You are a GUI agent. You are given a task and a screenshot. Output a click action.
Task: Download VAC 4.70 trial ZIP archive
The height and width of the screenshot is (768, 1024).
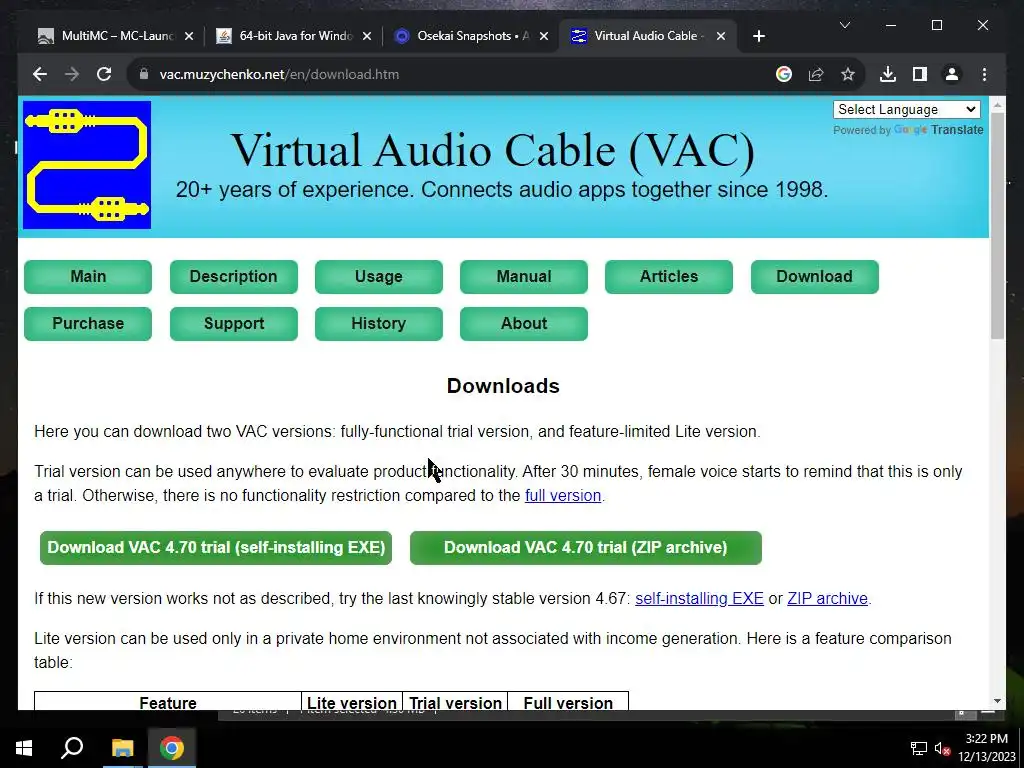585,547
